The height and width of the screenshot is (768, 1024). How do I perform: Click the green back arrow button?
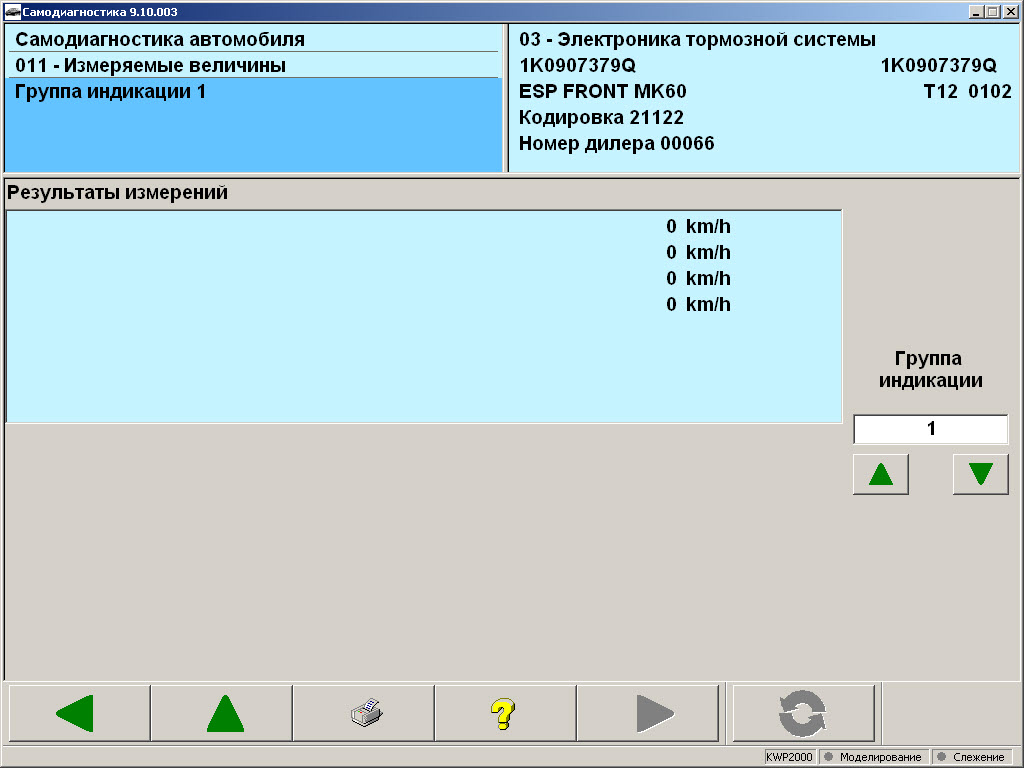(78, 713)
